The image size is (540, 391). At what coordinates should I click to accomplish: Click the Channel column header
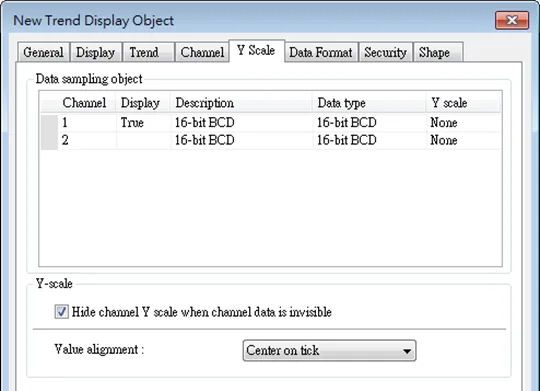pos(86,103)
